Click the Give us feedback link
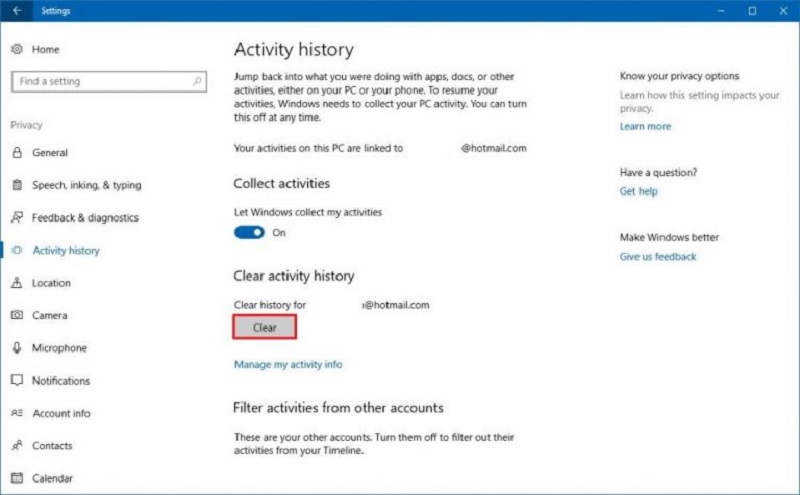 [658, 257]
